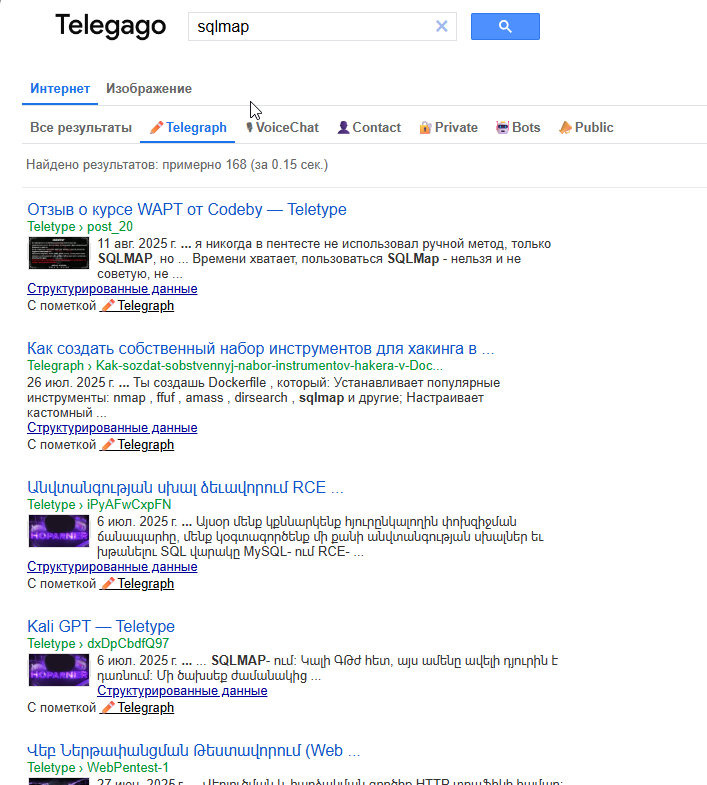Select the Private filter tab

tap(448, 128)
